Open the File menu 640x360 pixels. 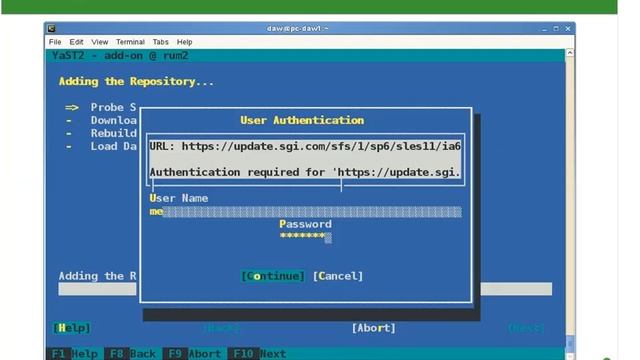(x=55, y=42)
